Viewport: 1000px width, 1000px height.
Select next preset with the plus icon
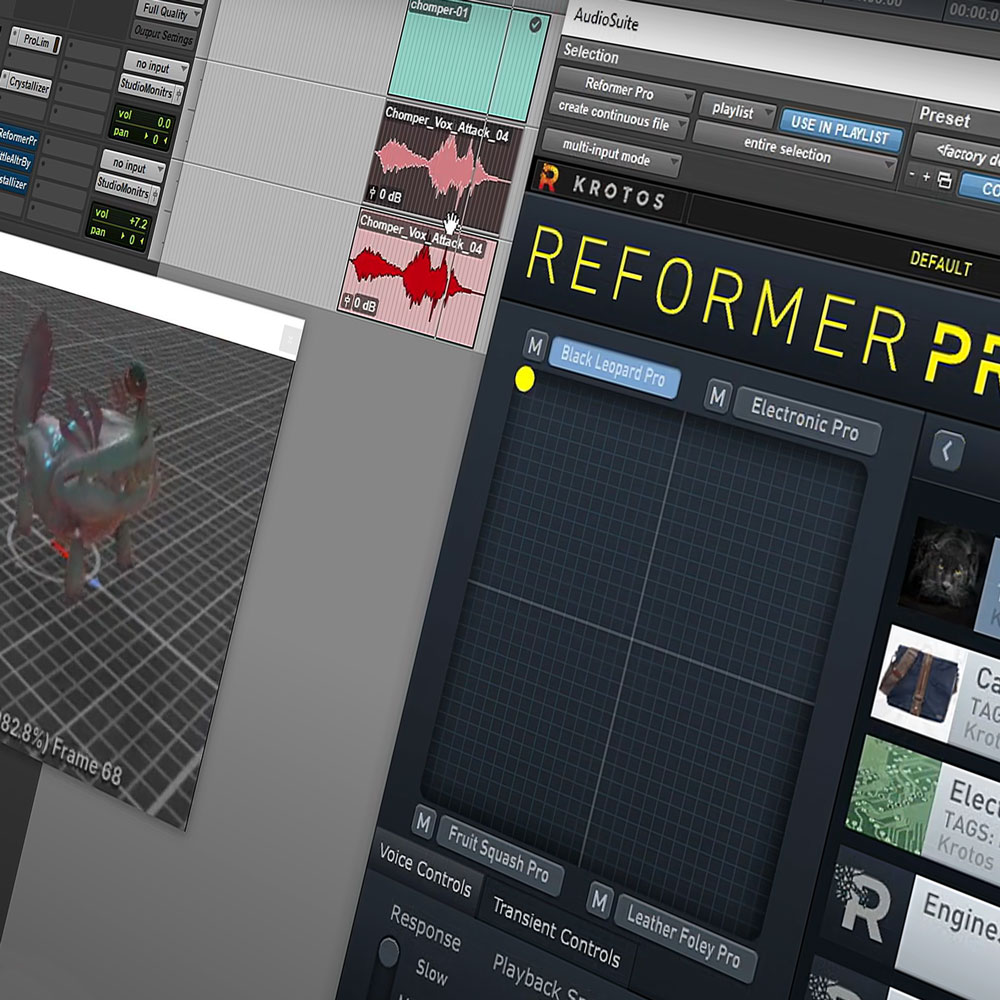coord(927,177)
